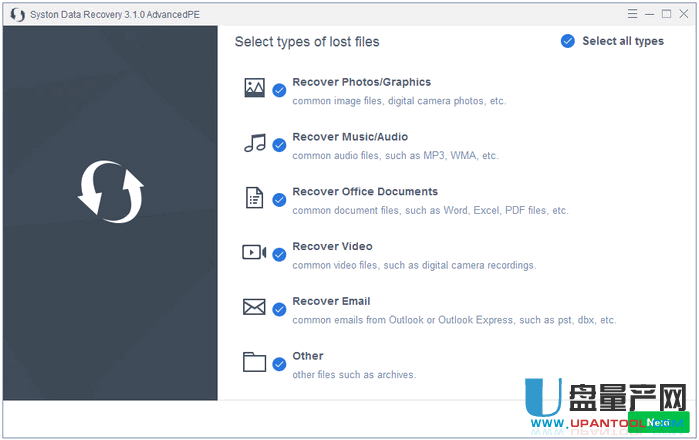Image resolution: width=699 pixels, height=440 pixels.
Task: Disable the Recover Video checkbox
Action: point(279,255)
